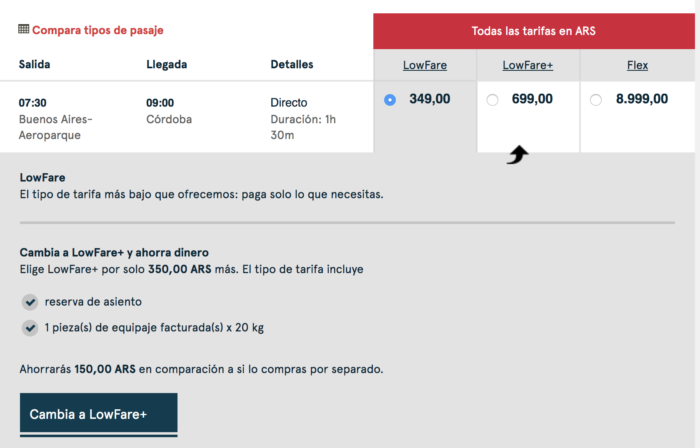This screenshot has height=448, width=700.
Task: Click the checkmark icon next to equipaje facturado
Action: (x=28, y=327)
